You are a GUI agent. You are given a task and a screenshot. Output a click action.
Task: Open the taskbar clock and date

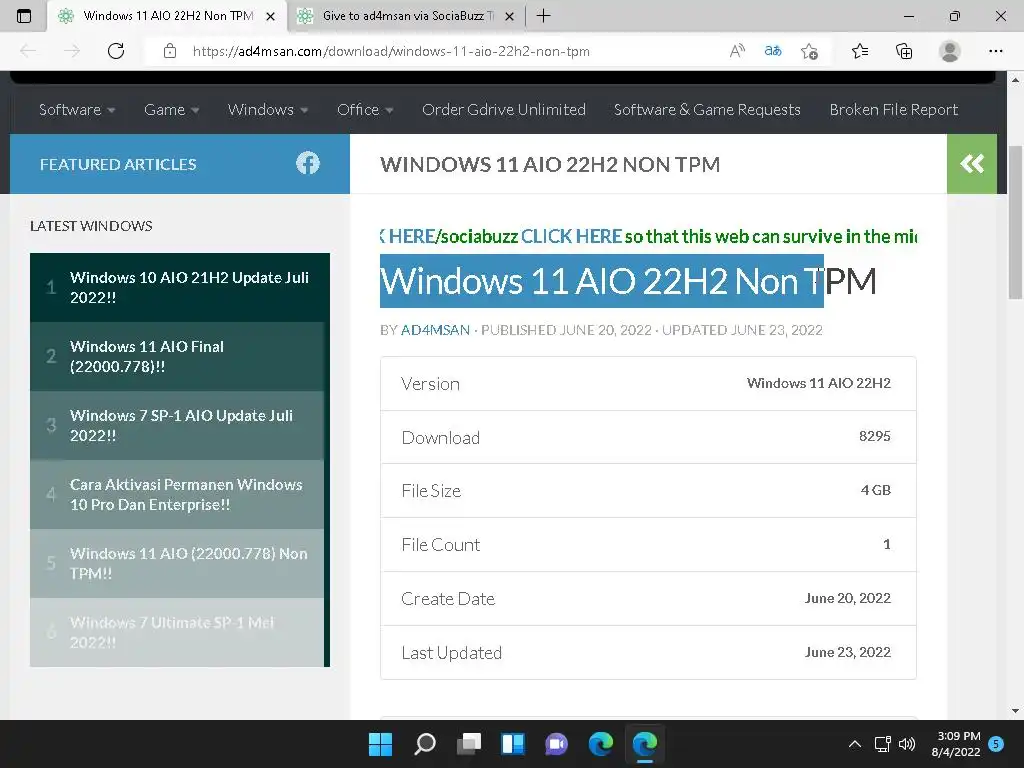pyautogui.click(x=956, y=744)
